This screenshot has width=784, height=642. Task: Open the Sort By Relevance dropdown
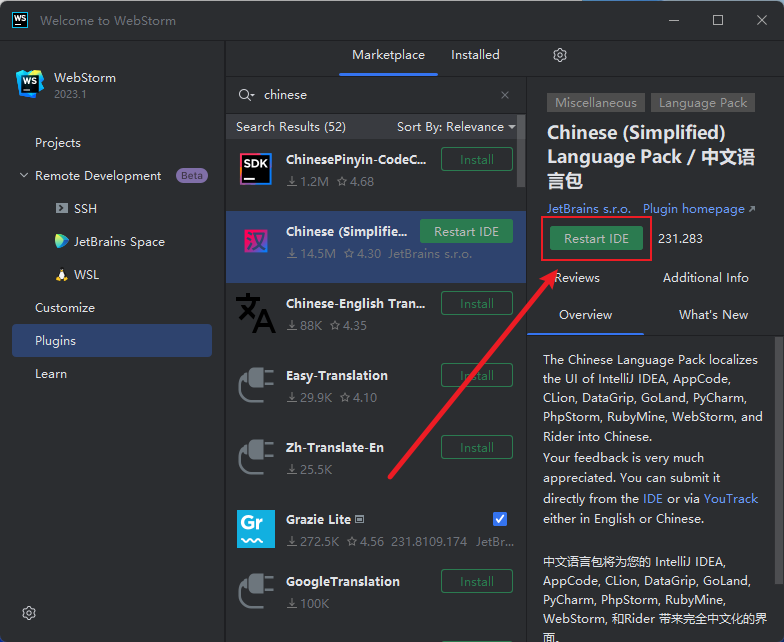(456, 127)
